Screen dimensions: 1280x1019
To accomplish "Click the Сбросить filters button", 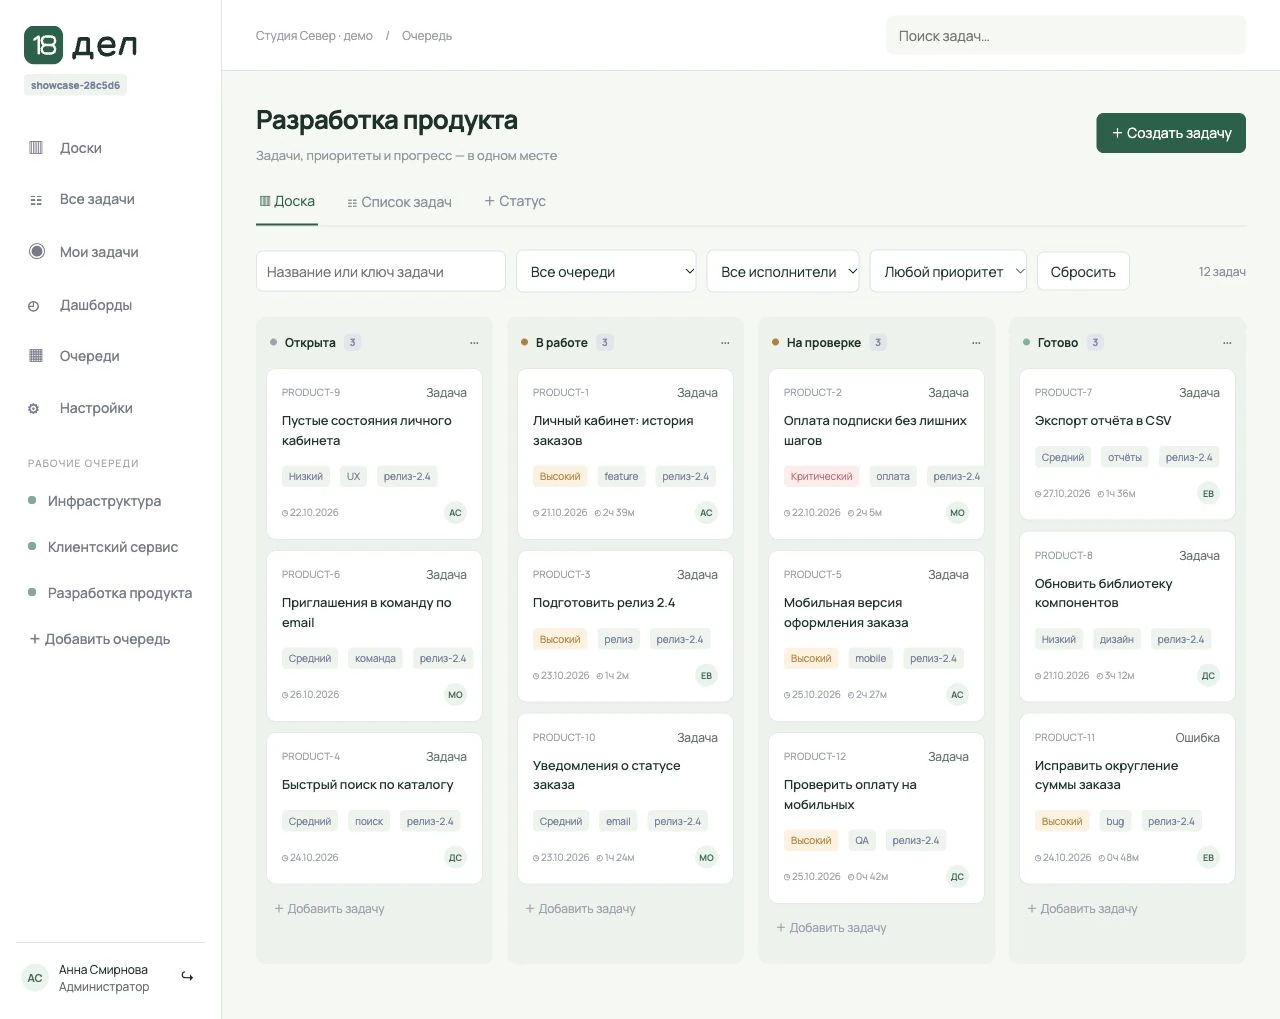I will (x=1083, y=272).
